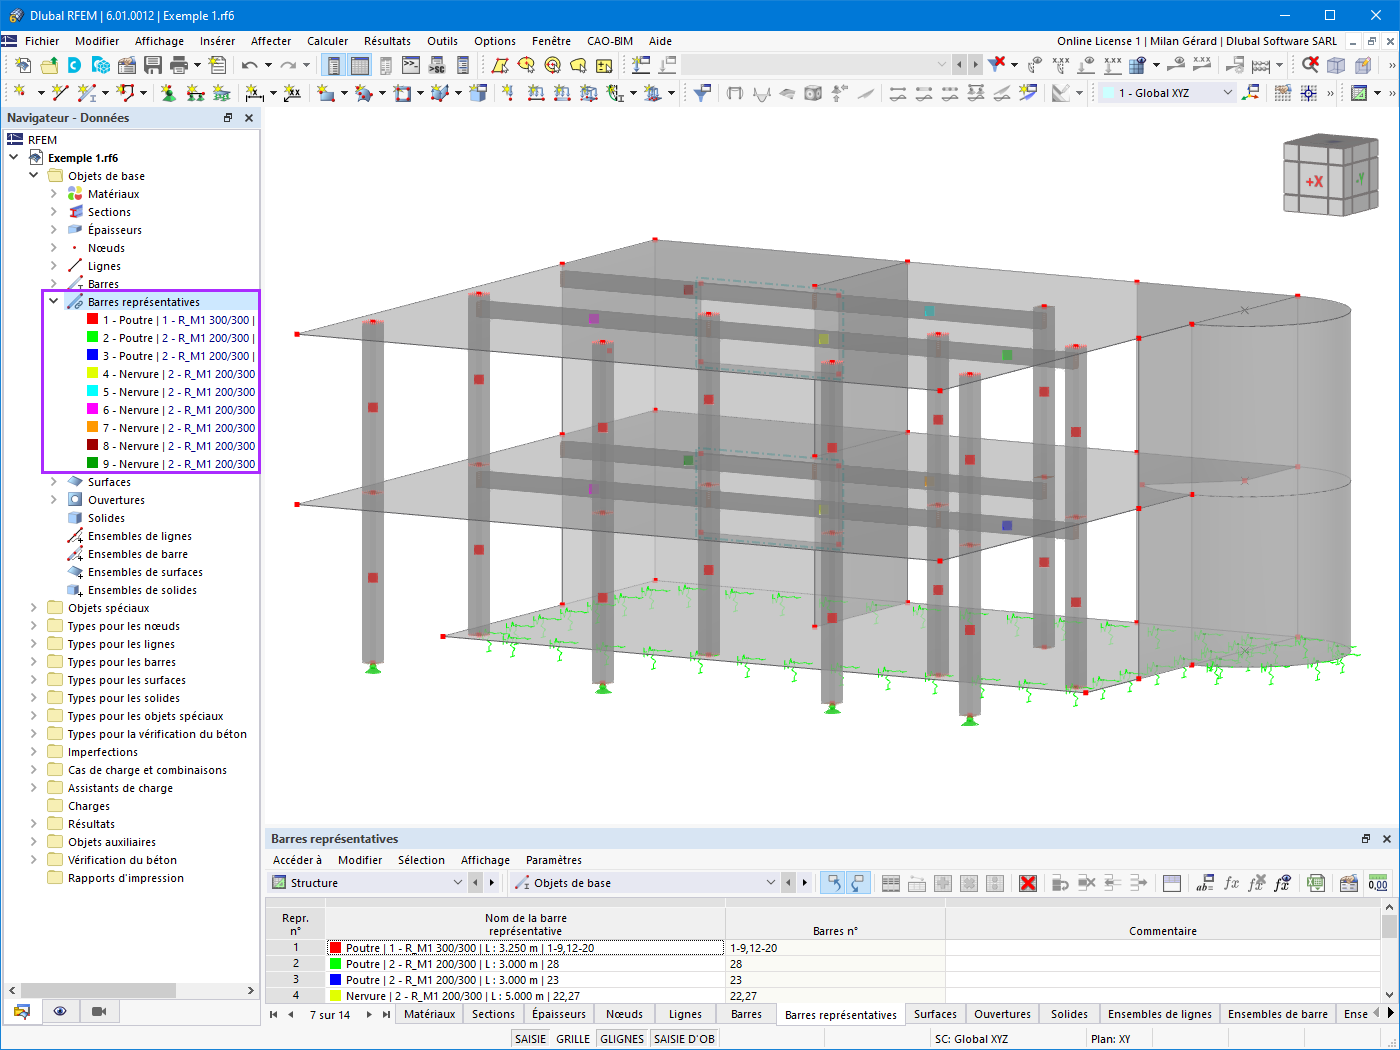Click the fx formula icon in table toolbar
The width and height of the screenshot is (1400, 1050).
(x=1231, y=883)
